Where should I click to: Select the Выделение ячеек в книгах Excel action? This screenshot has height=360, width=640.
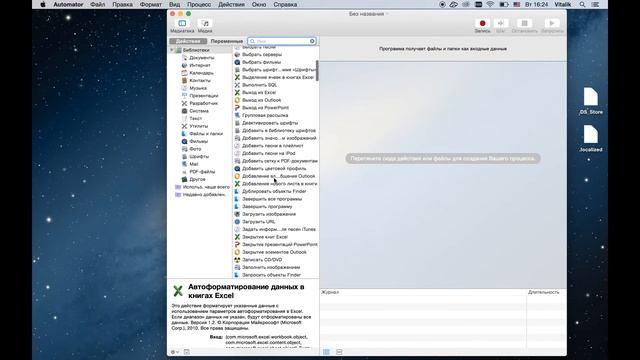click(278, 78)
